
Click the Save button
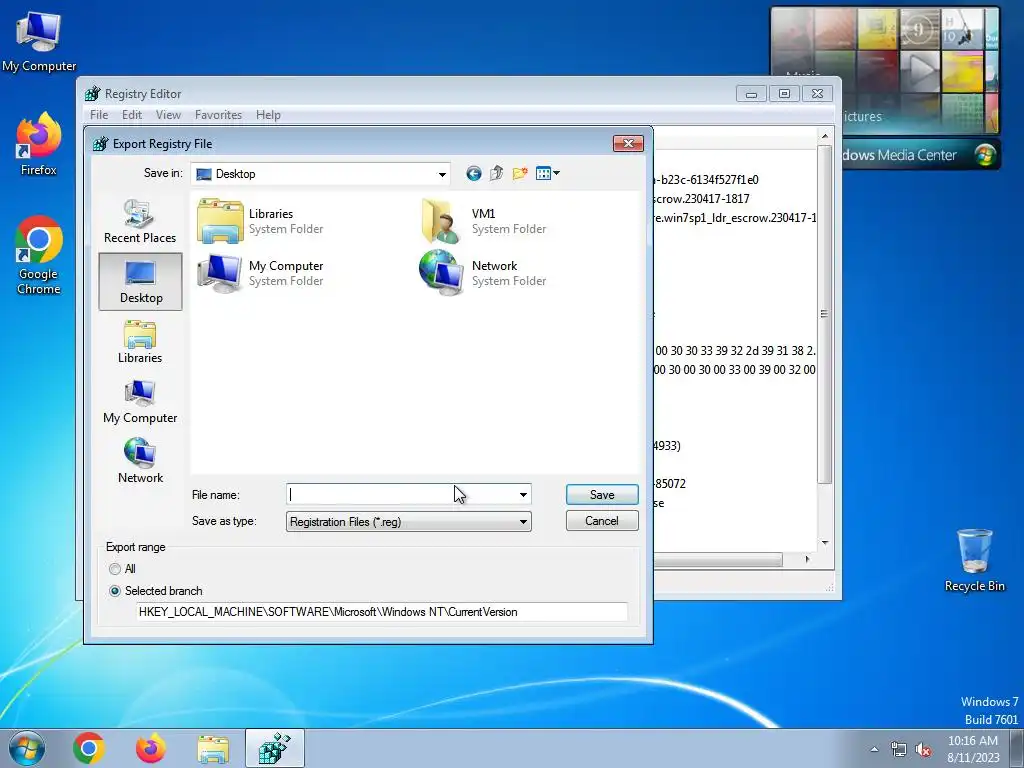[602, 495]
